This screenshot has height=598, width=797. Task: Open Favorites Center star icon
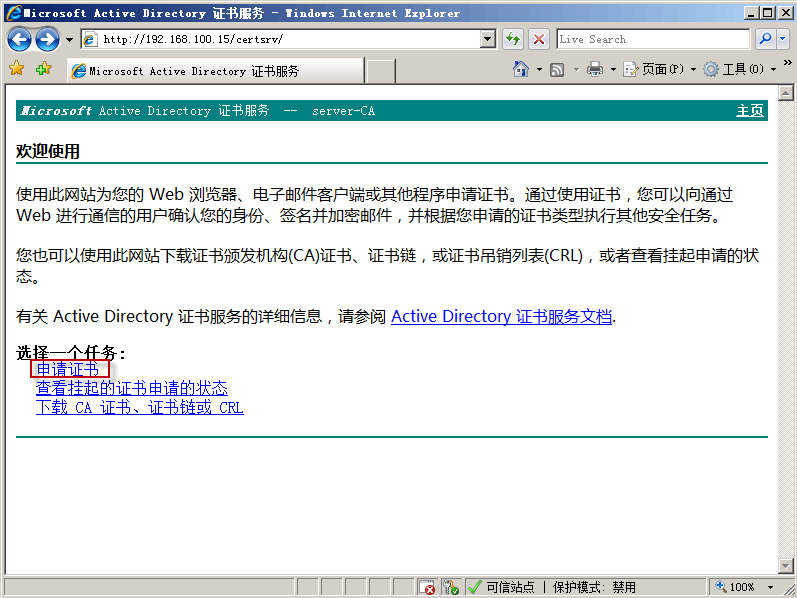(x=16, y=70)
